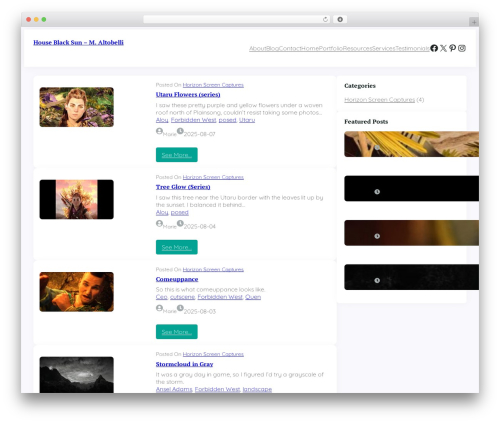The image size is (500, 423).
Task: Open the Comeuppance post thumbnail
Action: (x=77, y=292)
